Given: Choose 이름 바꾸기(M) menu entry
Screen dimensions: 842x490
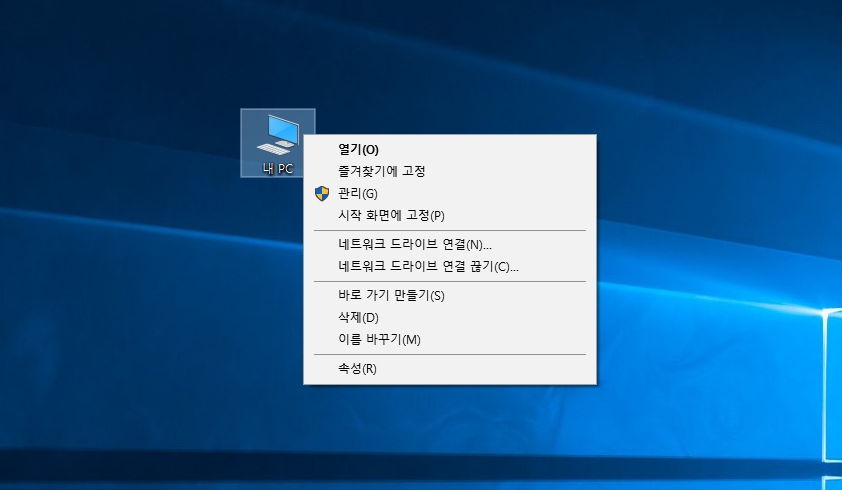Looking at the screenshot, I should 450,340.
